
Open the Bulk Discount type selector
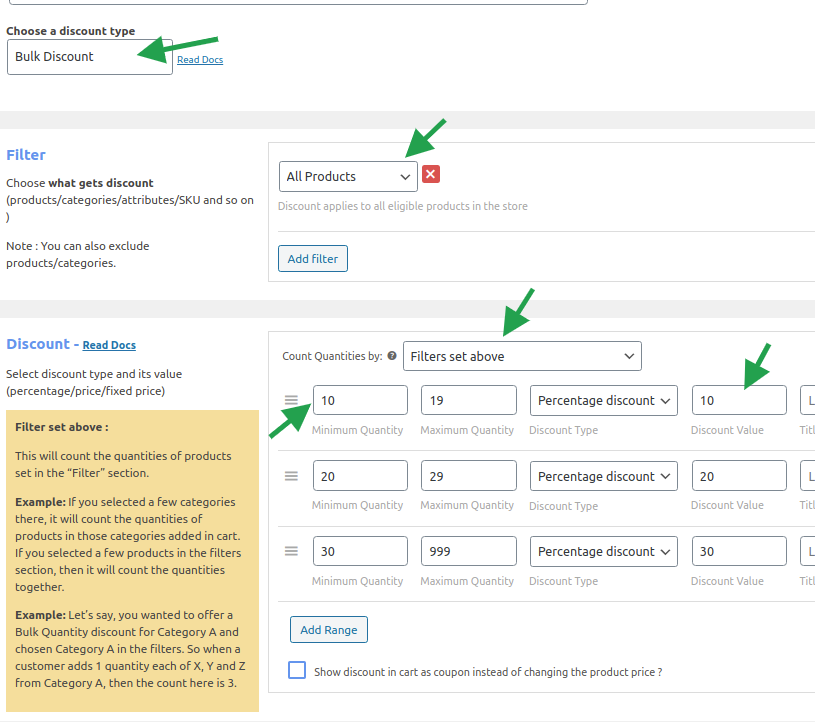89,57
